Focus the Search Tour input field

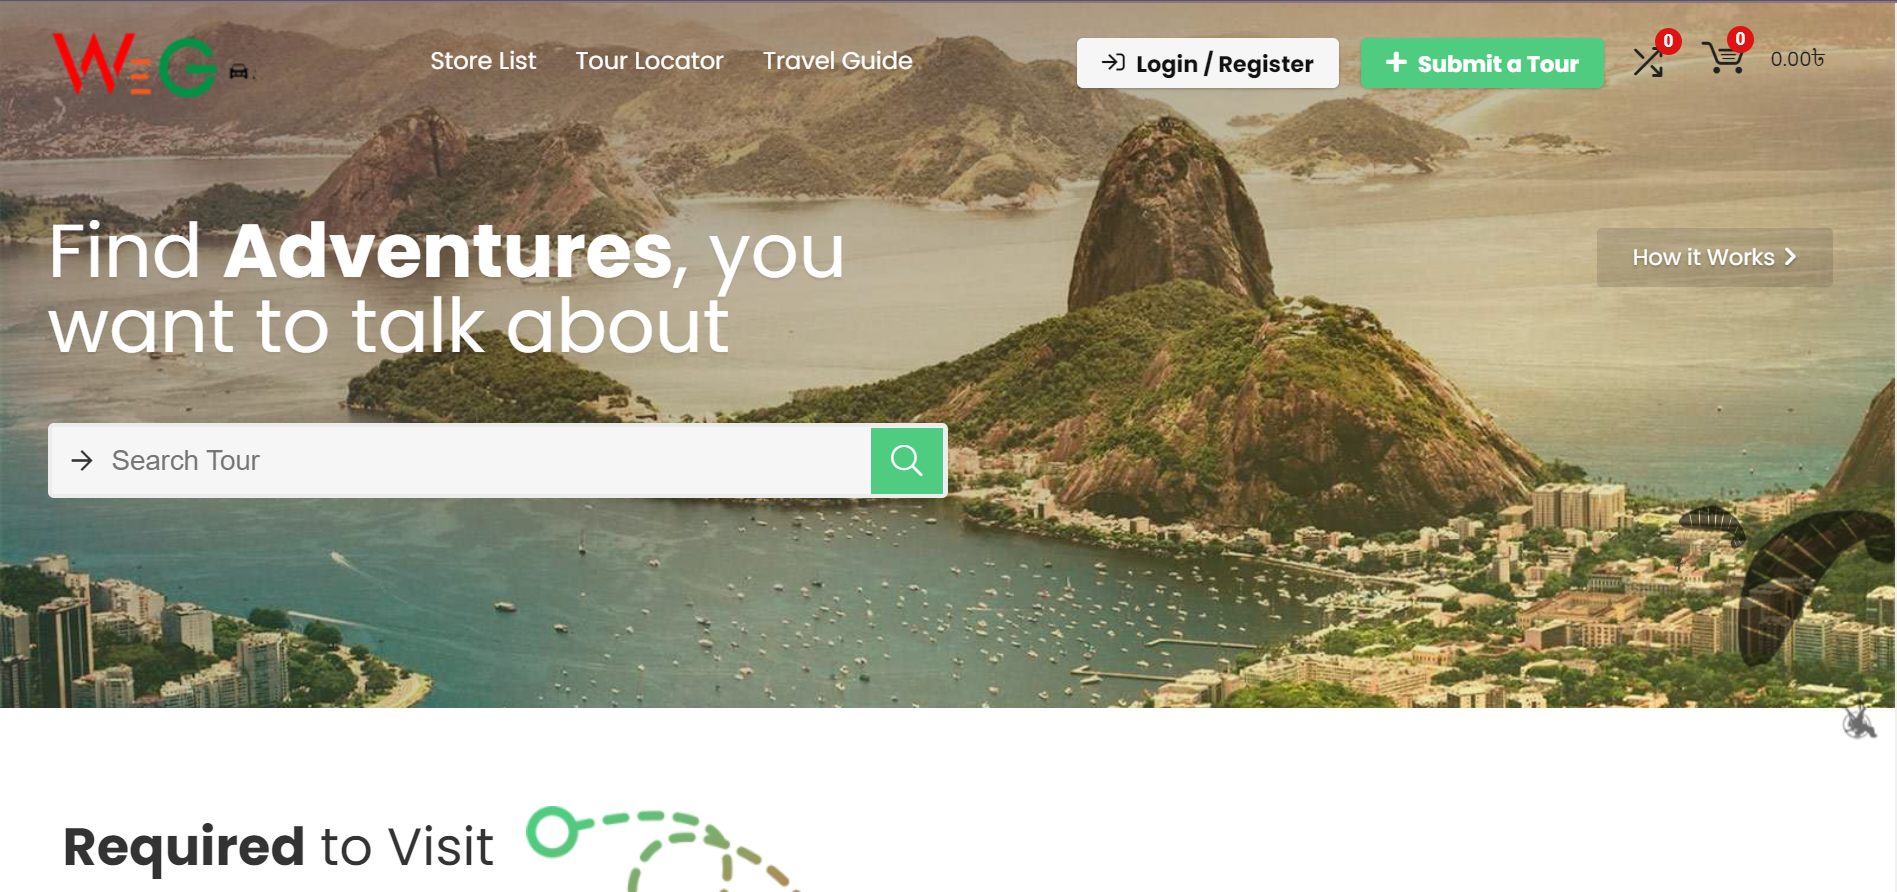pyautogui.click(x=470, y=460)
